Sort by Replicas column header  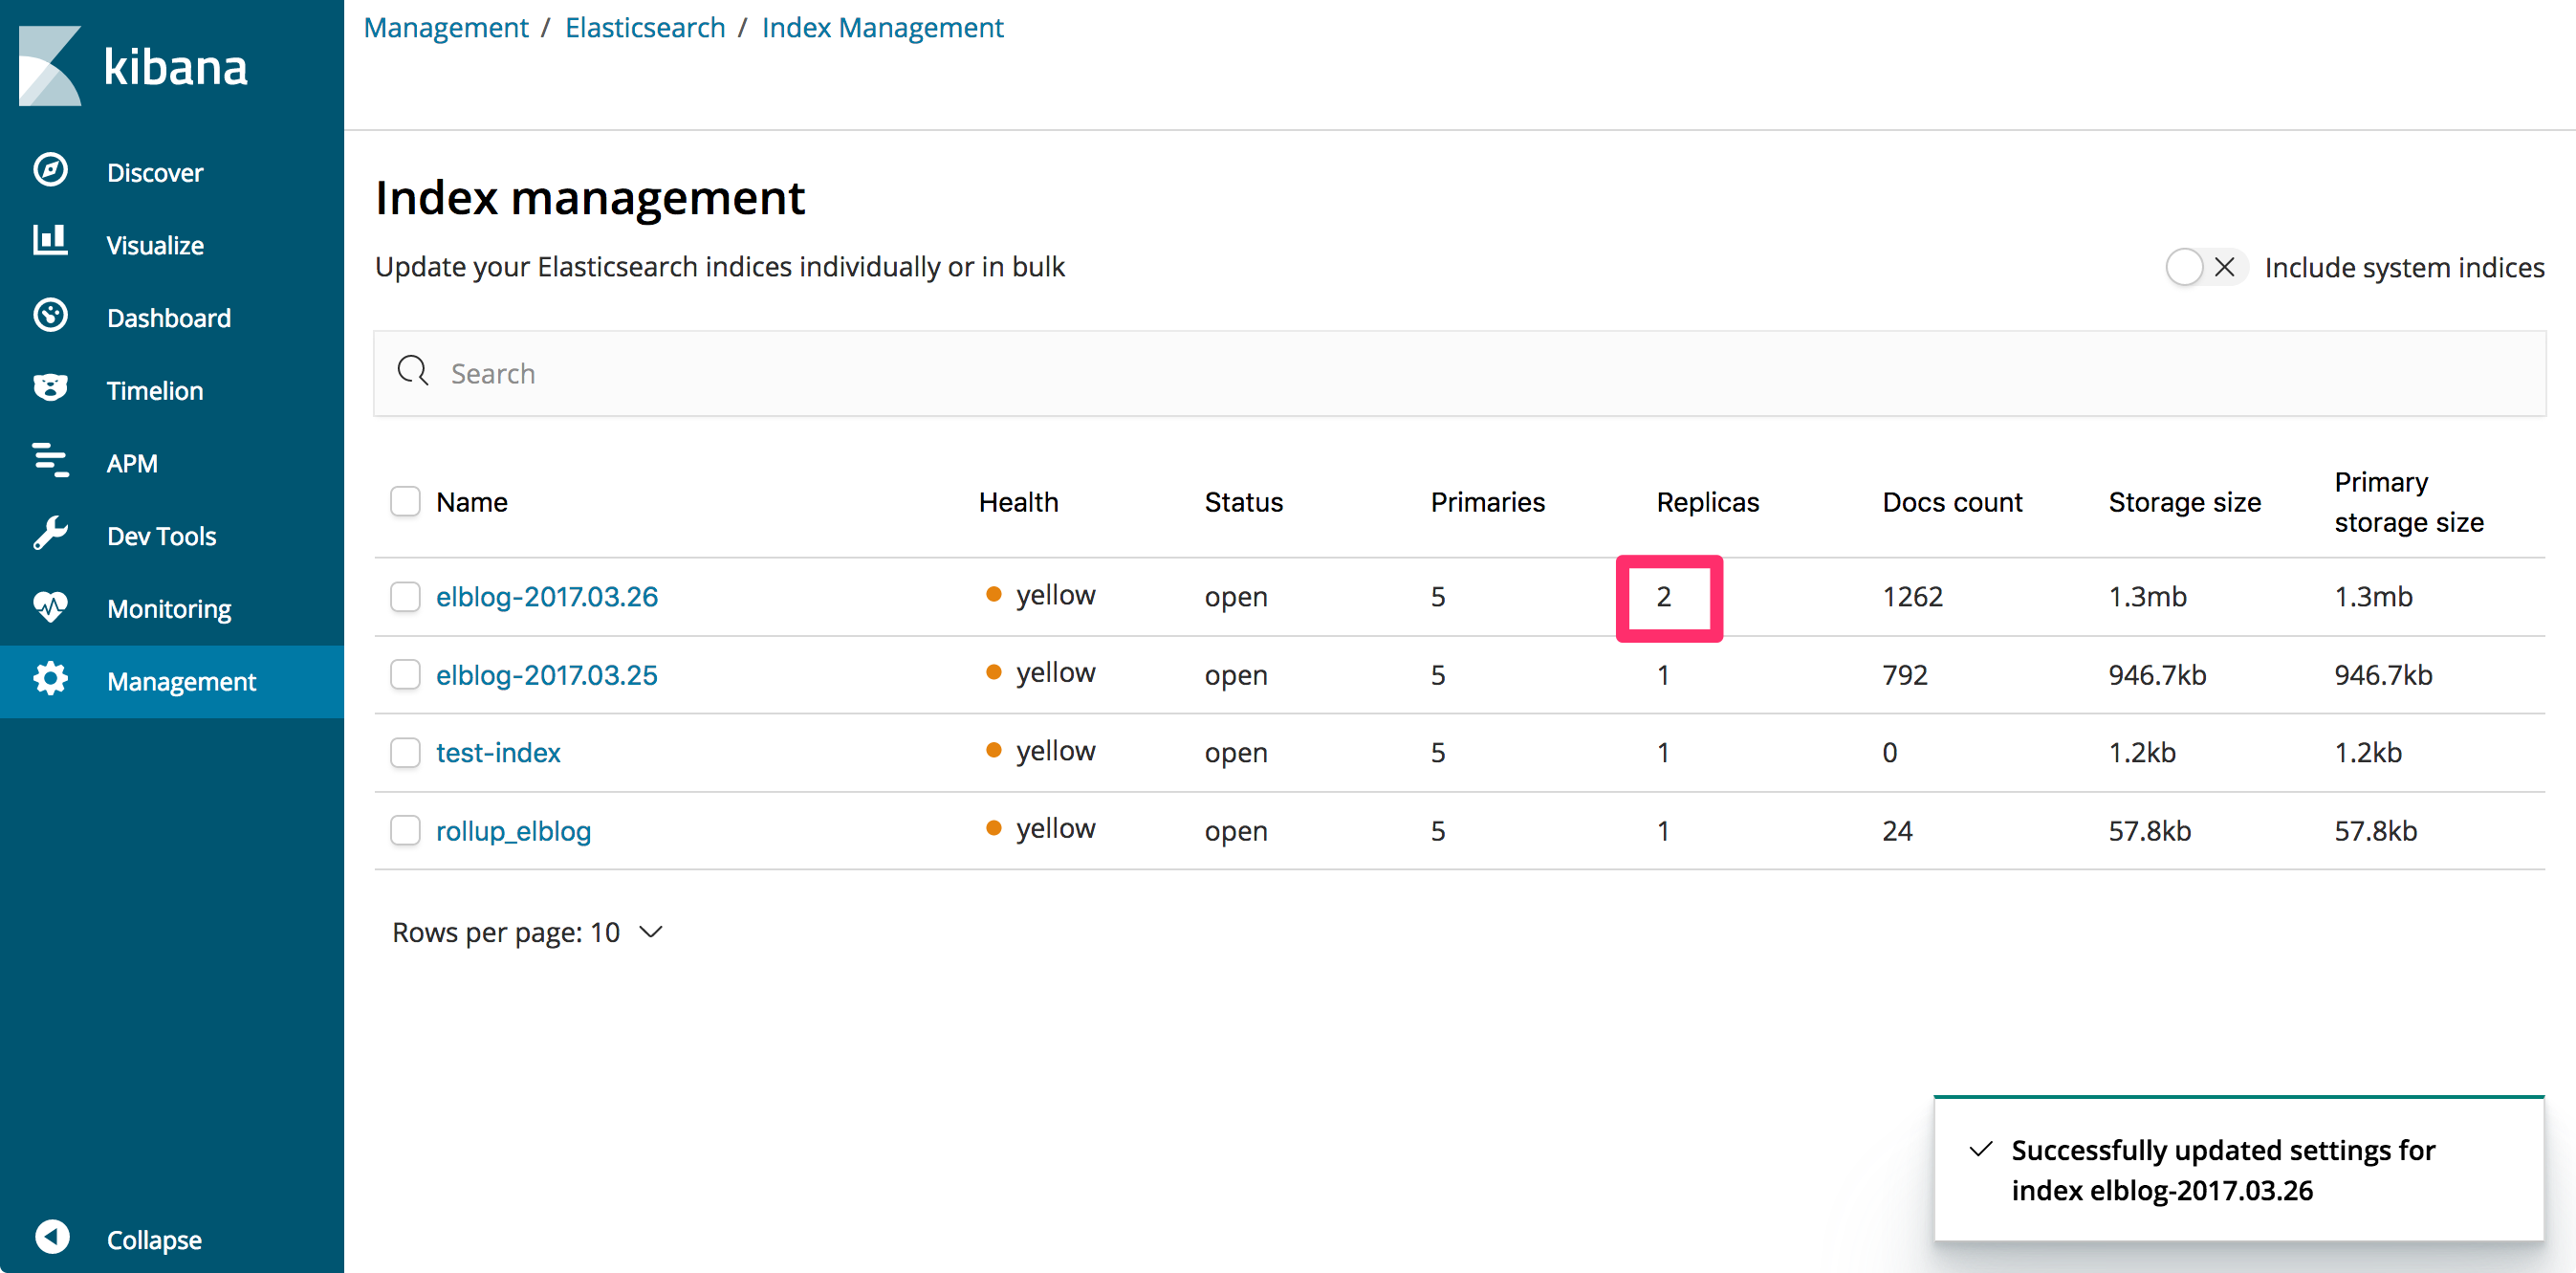[x=1707, y=502]
